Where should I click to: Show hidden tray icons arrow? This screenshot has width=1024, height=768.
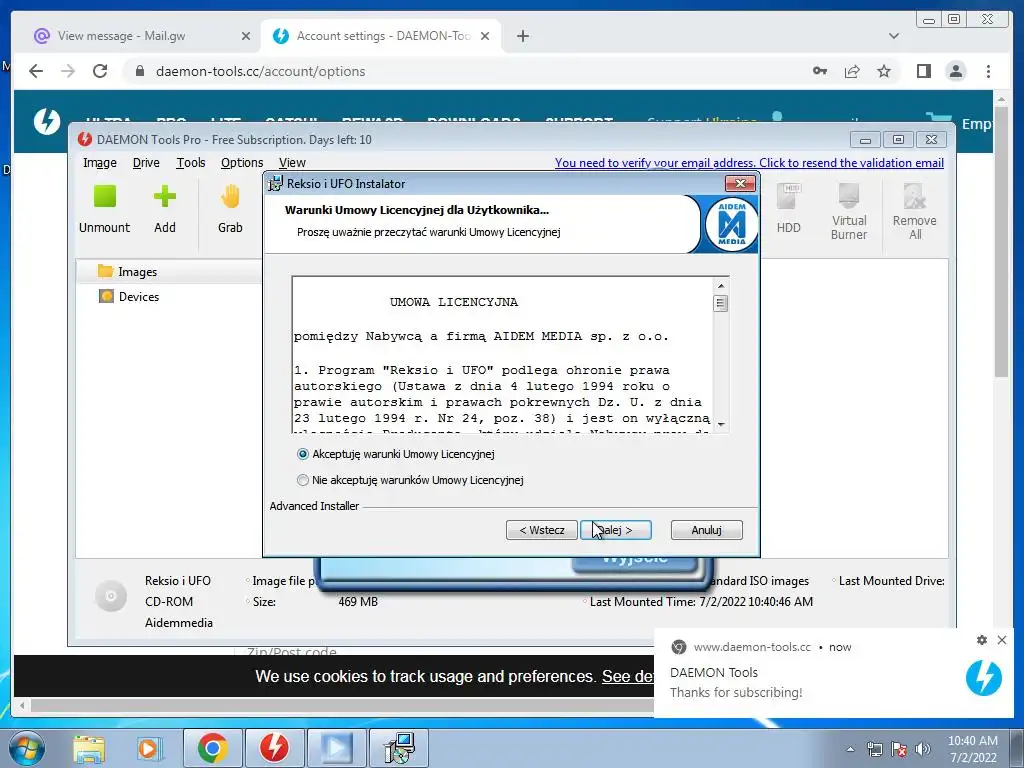click(x=850, y=749)
